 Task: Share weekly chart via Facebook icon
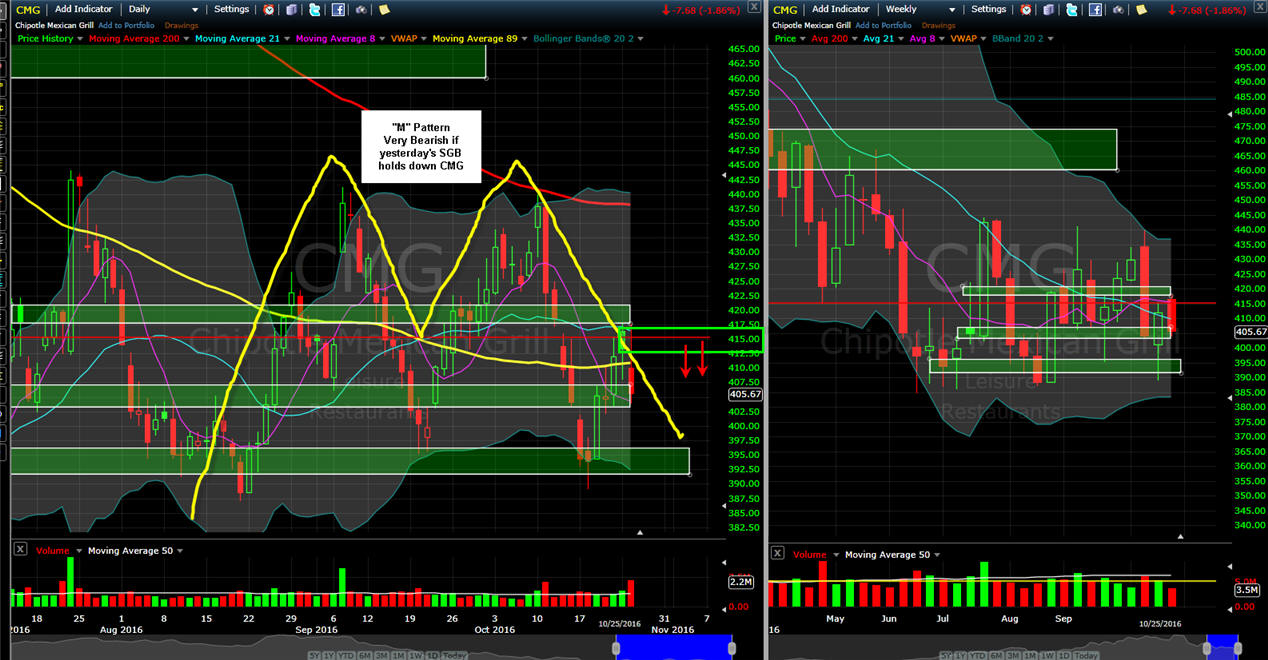(x=1095, y=10)
